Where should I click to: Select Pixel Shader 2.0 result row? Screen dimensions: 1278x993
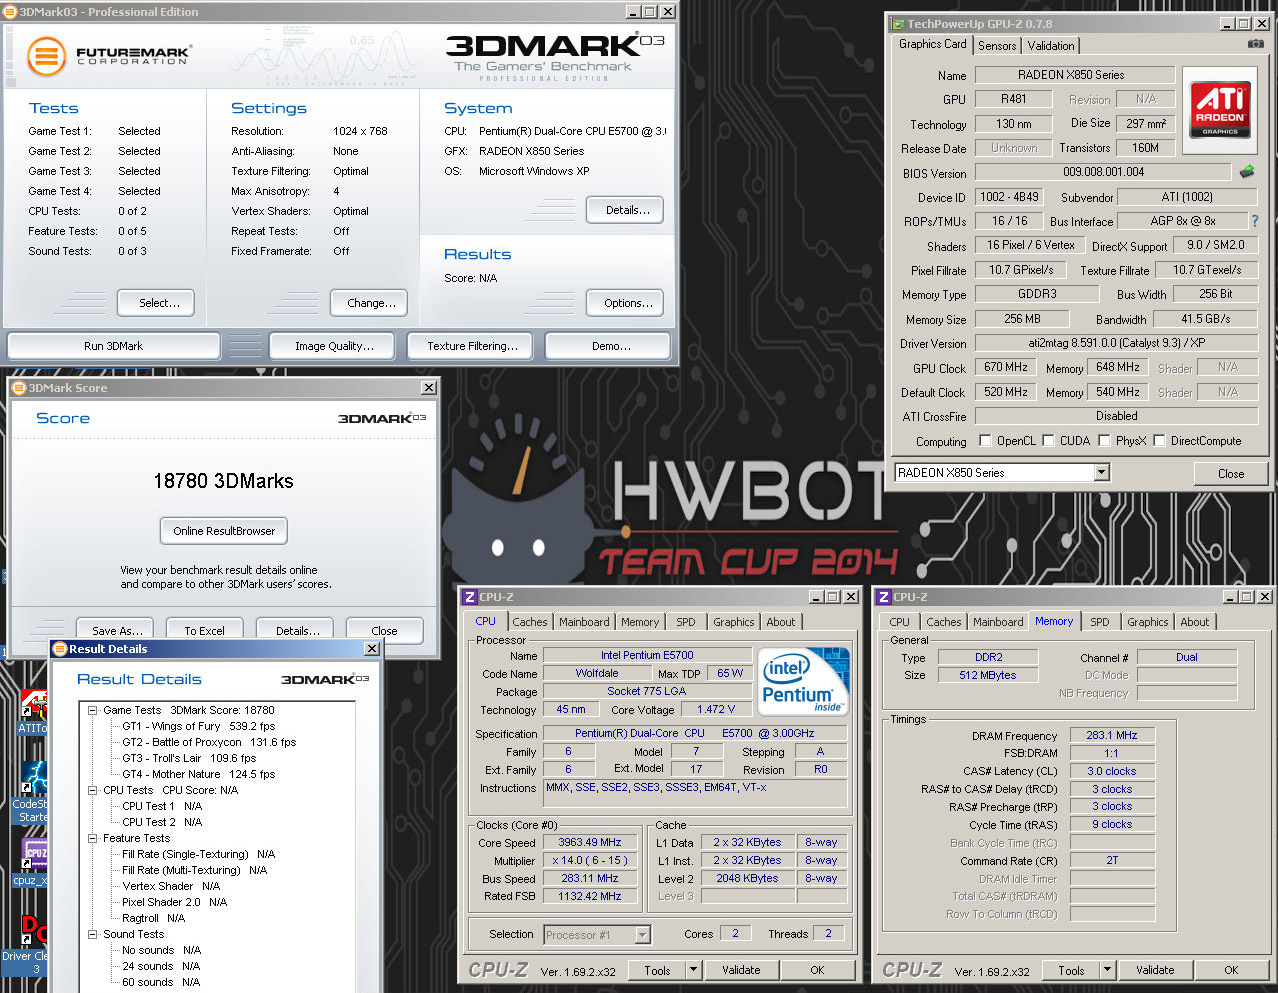tap(174, 902)
